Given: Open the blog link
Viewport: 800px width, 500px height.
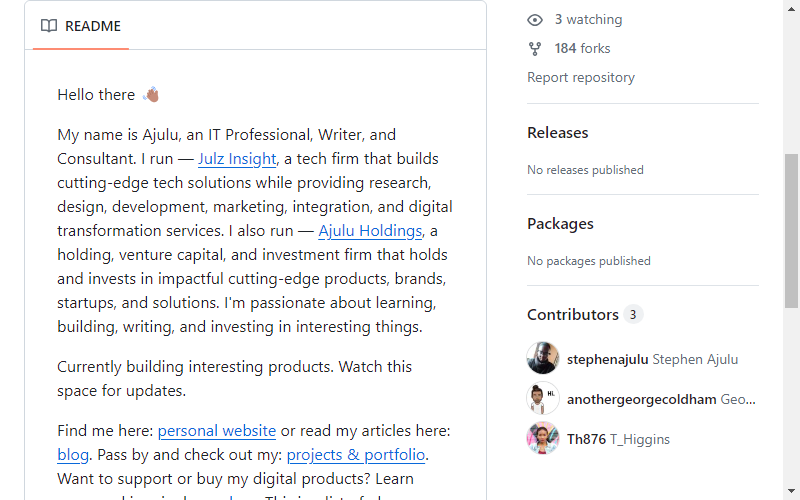Looking at the screenshot, I should [x=72, y=455].
